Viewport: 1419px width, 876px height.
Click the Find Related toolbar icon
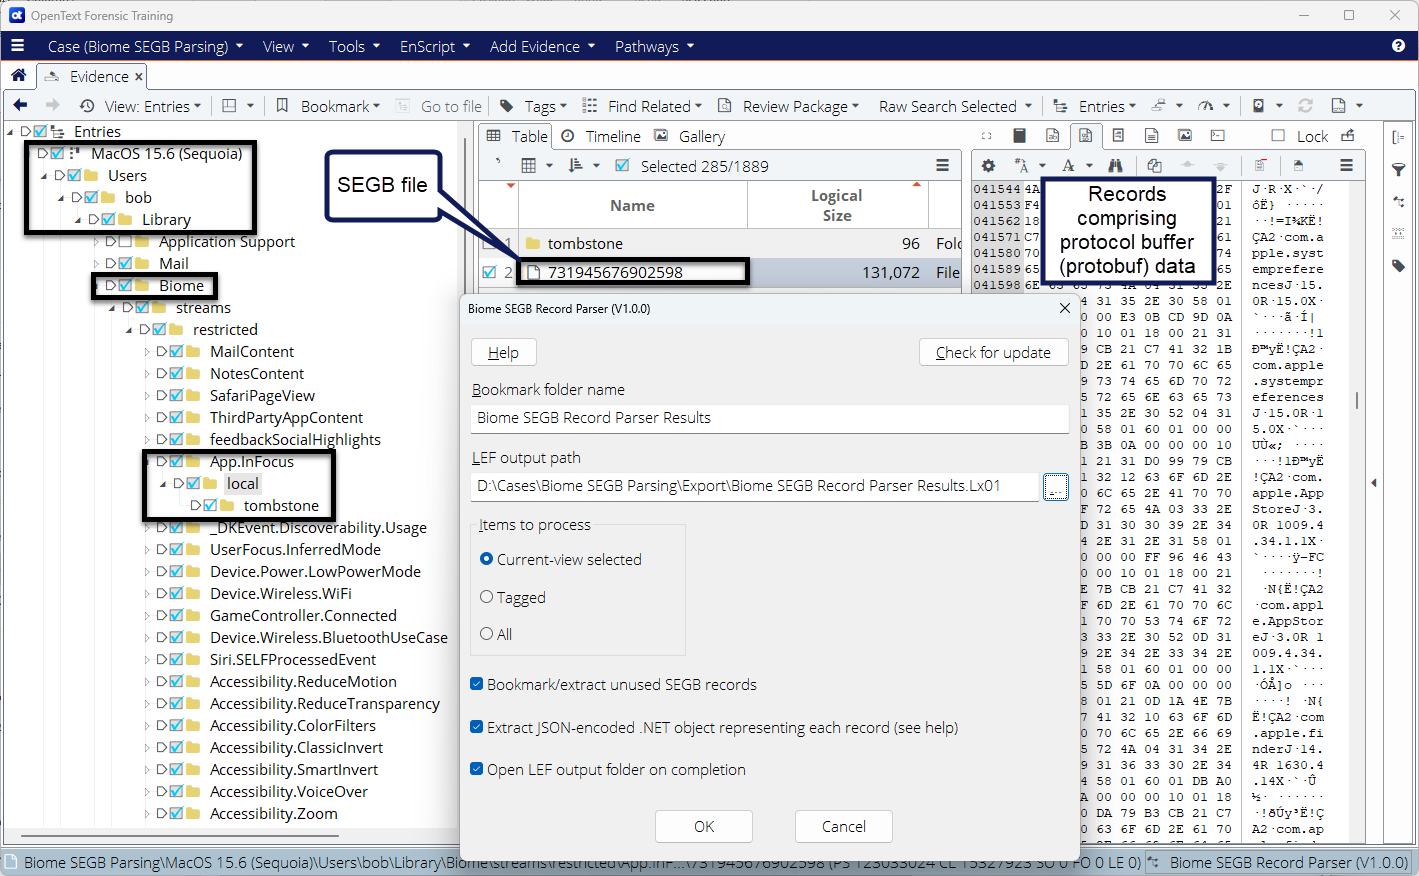[590, 105]
